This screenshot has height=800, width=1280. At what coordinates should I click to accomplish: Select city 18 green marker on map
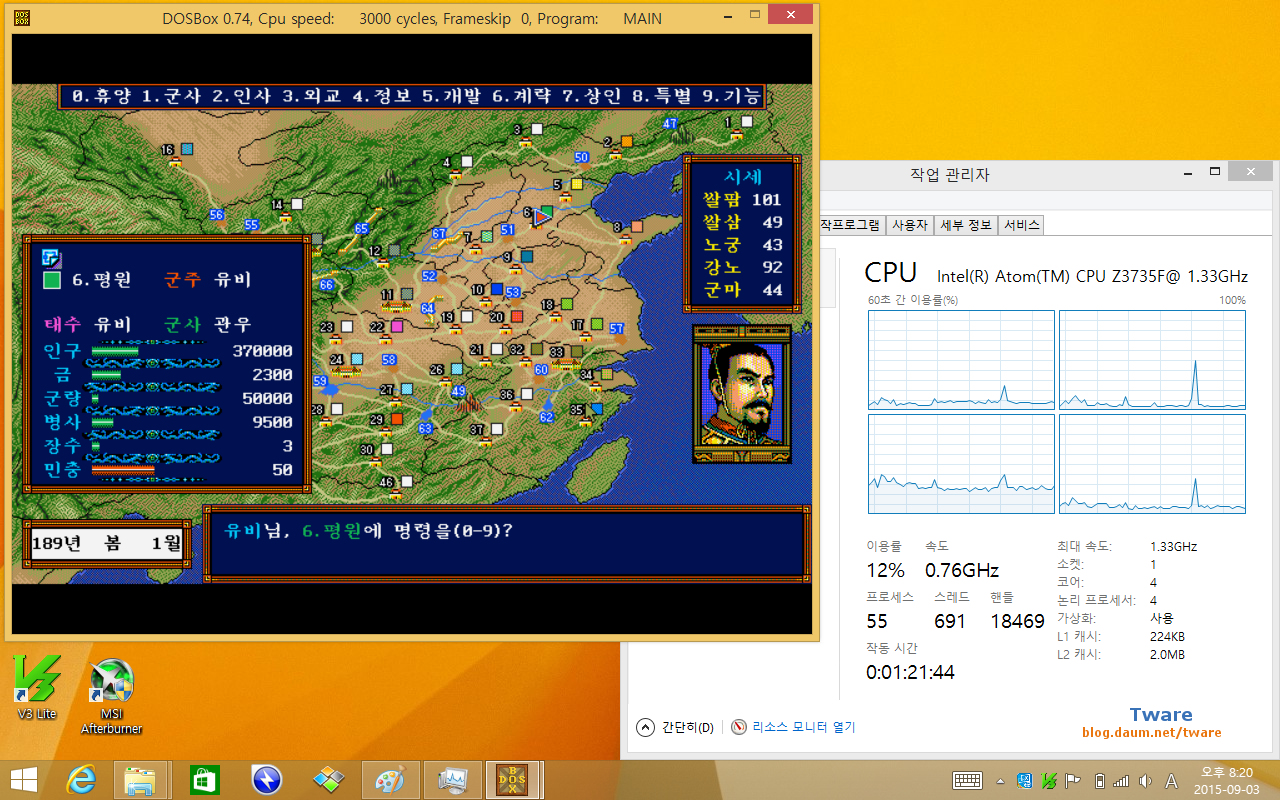[x=566, y=304]
